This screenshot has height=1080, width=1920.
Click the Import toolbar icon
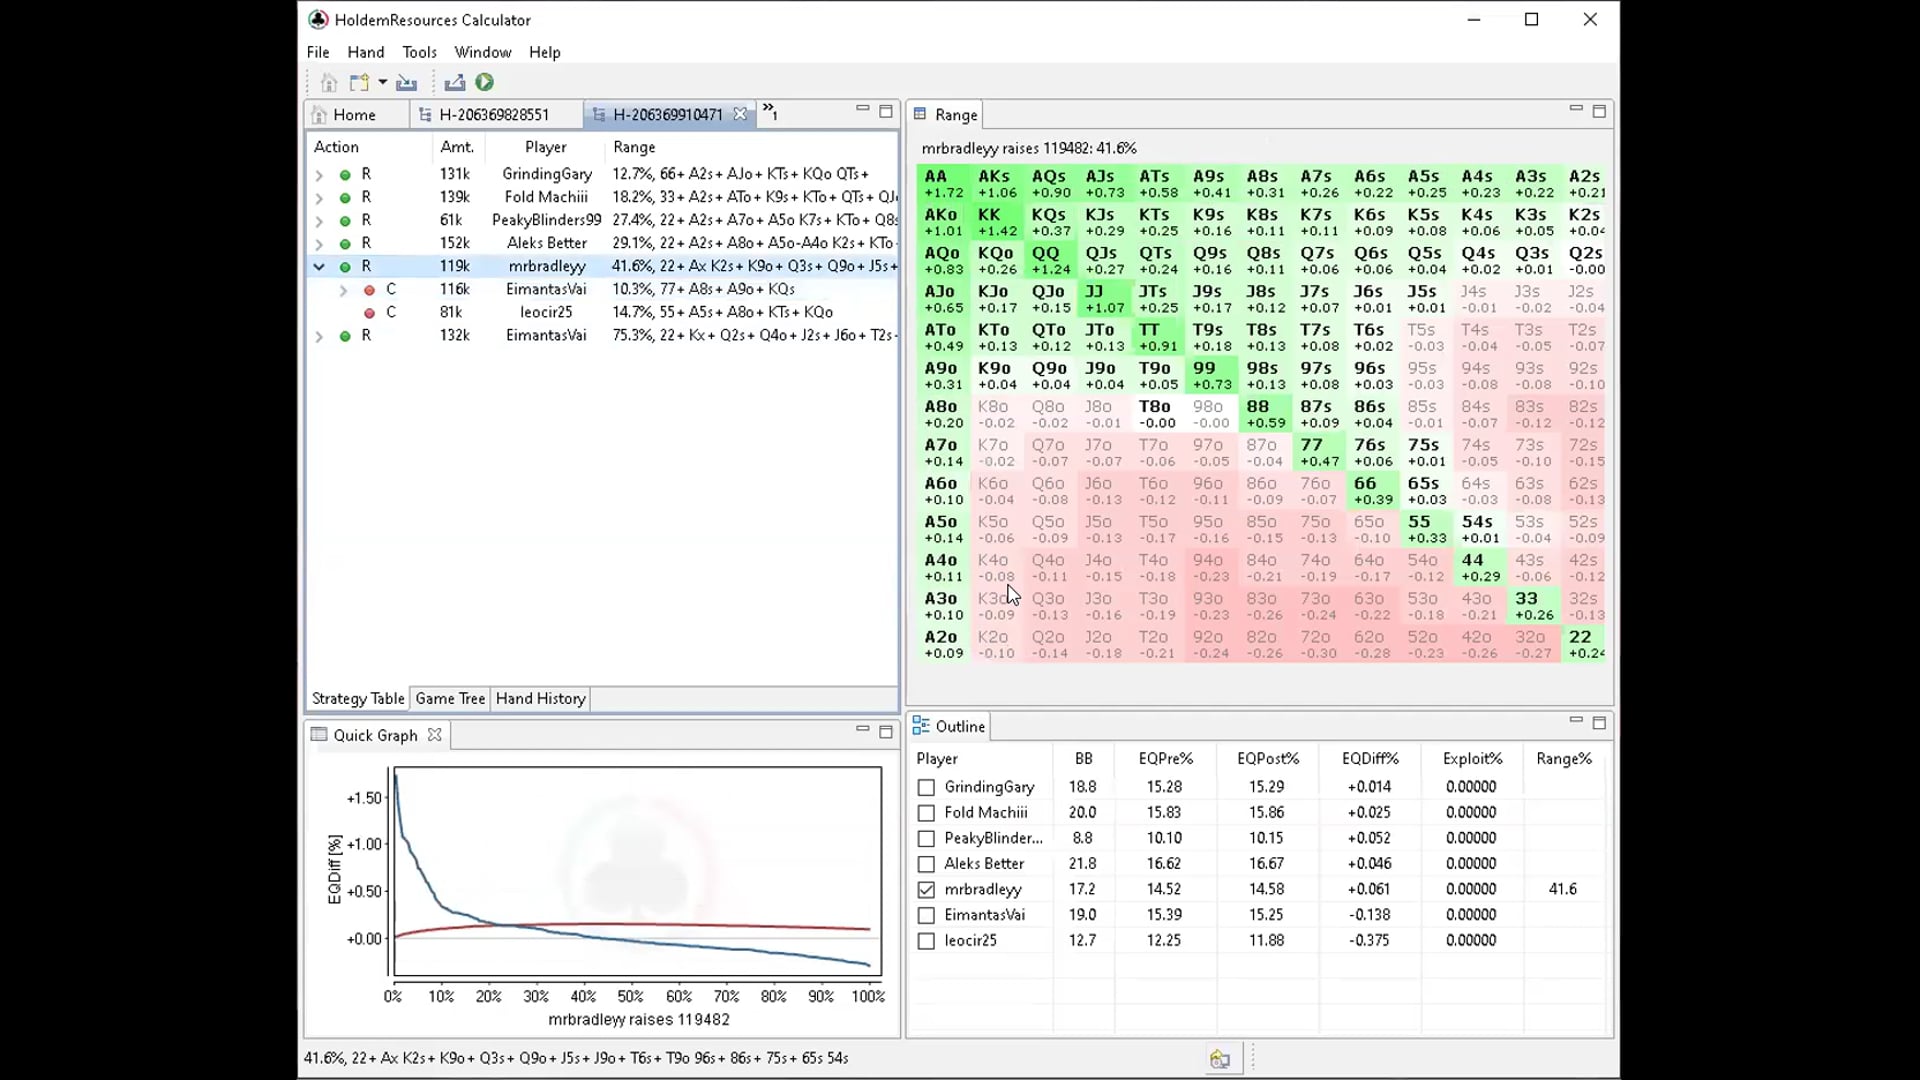(406, 83)
